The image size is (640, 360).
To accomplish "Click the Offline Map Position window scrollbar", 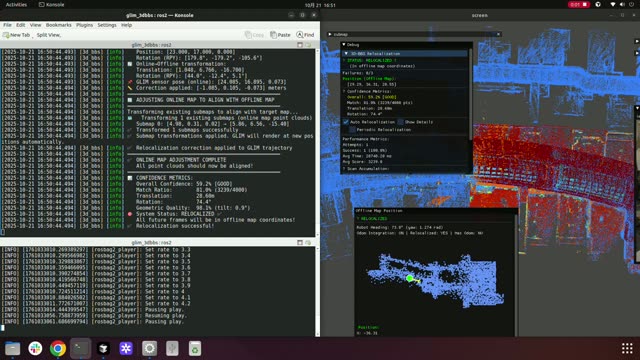I will 516,276.
